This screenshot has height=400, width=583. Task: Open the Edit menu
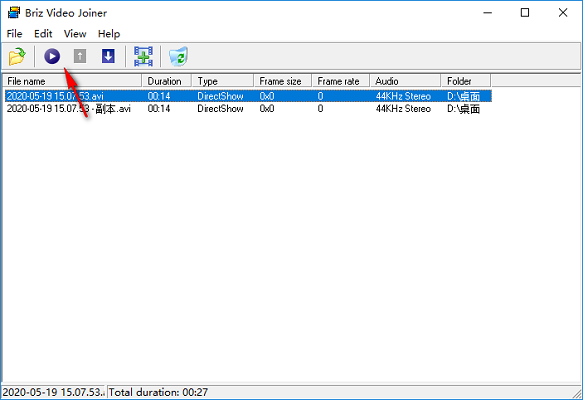point(43,34)
